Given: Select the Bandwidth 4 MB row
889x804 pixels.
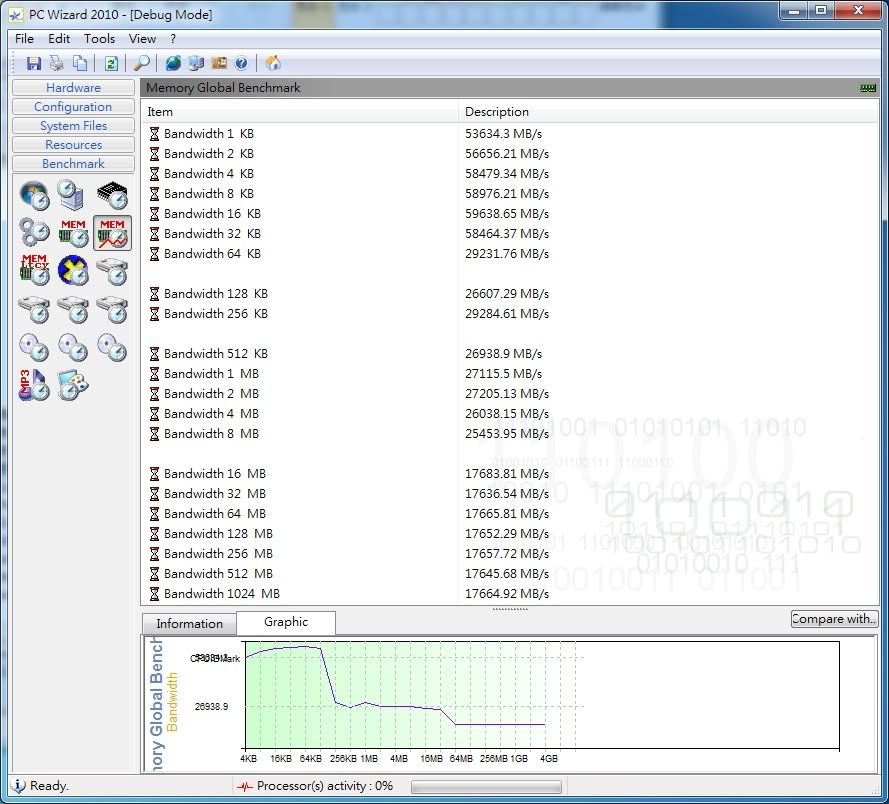Looking at the screenshot, I should 509,414.
